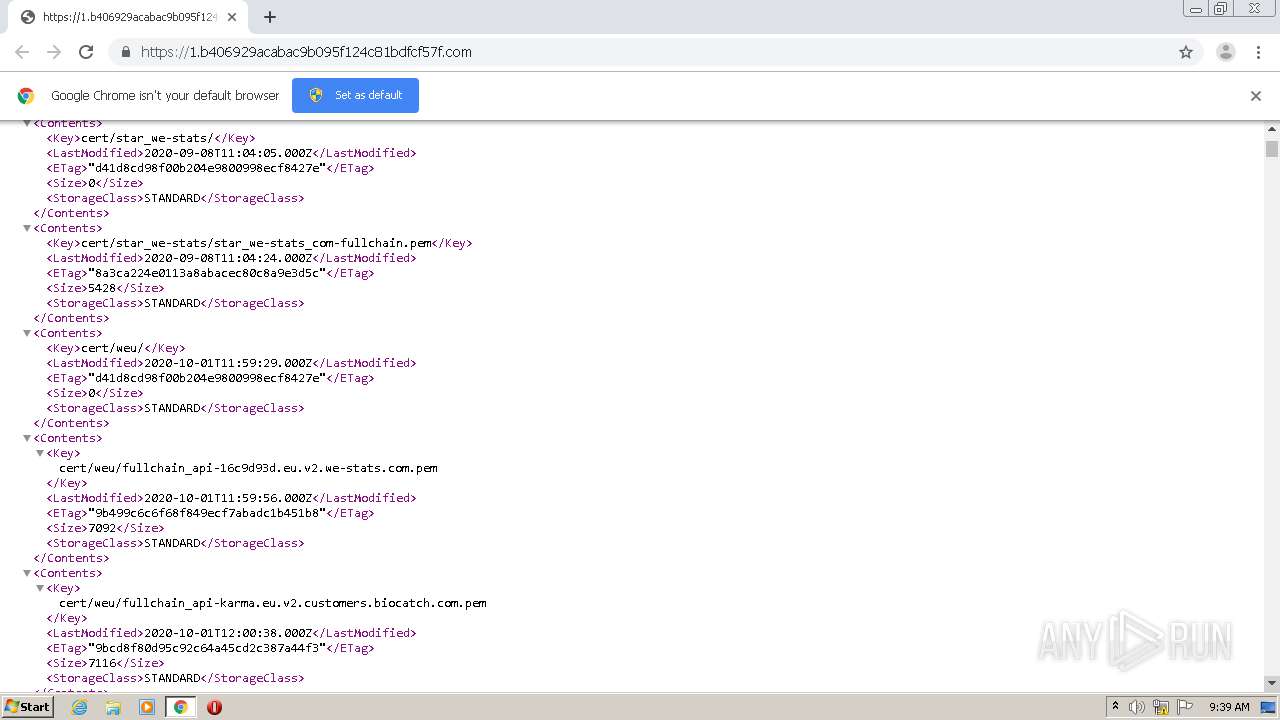Select the open browser tab
Viewport: 1280px width, 720px height.
(x=127, y=17)
